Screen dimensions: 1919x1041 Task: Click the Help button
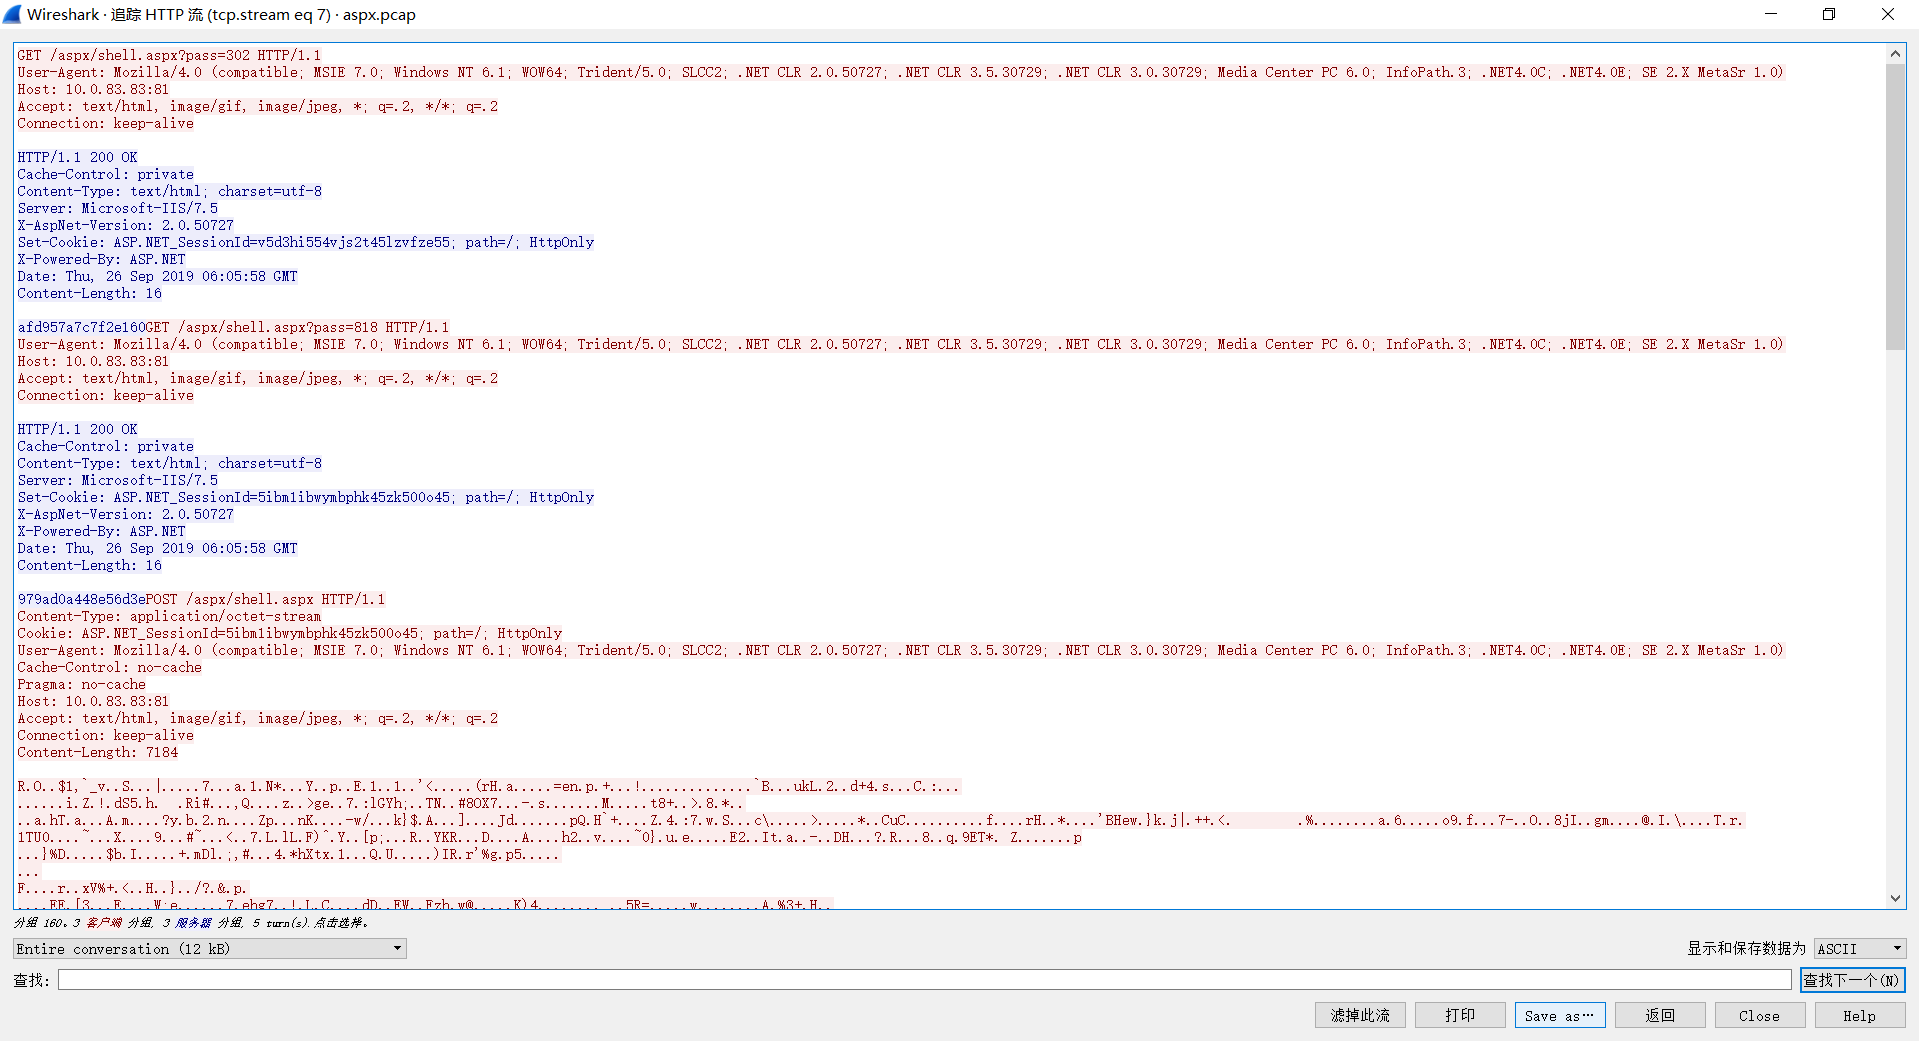[x=1860, y=1015]
